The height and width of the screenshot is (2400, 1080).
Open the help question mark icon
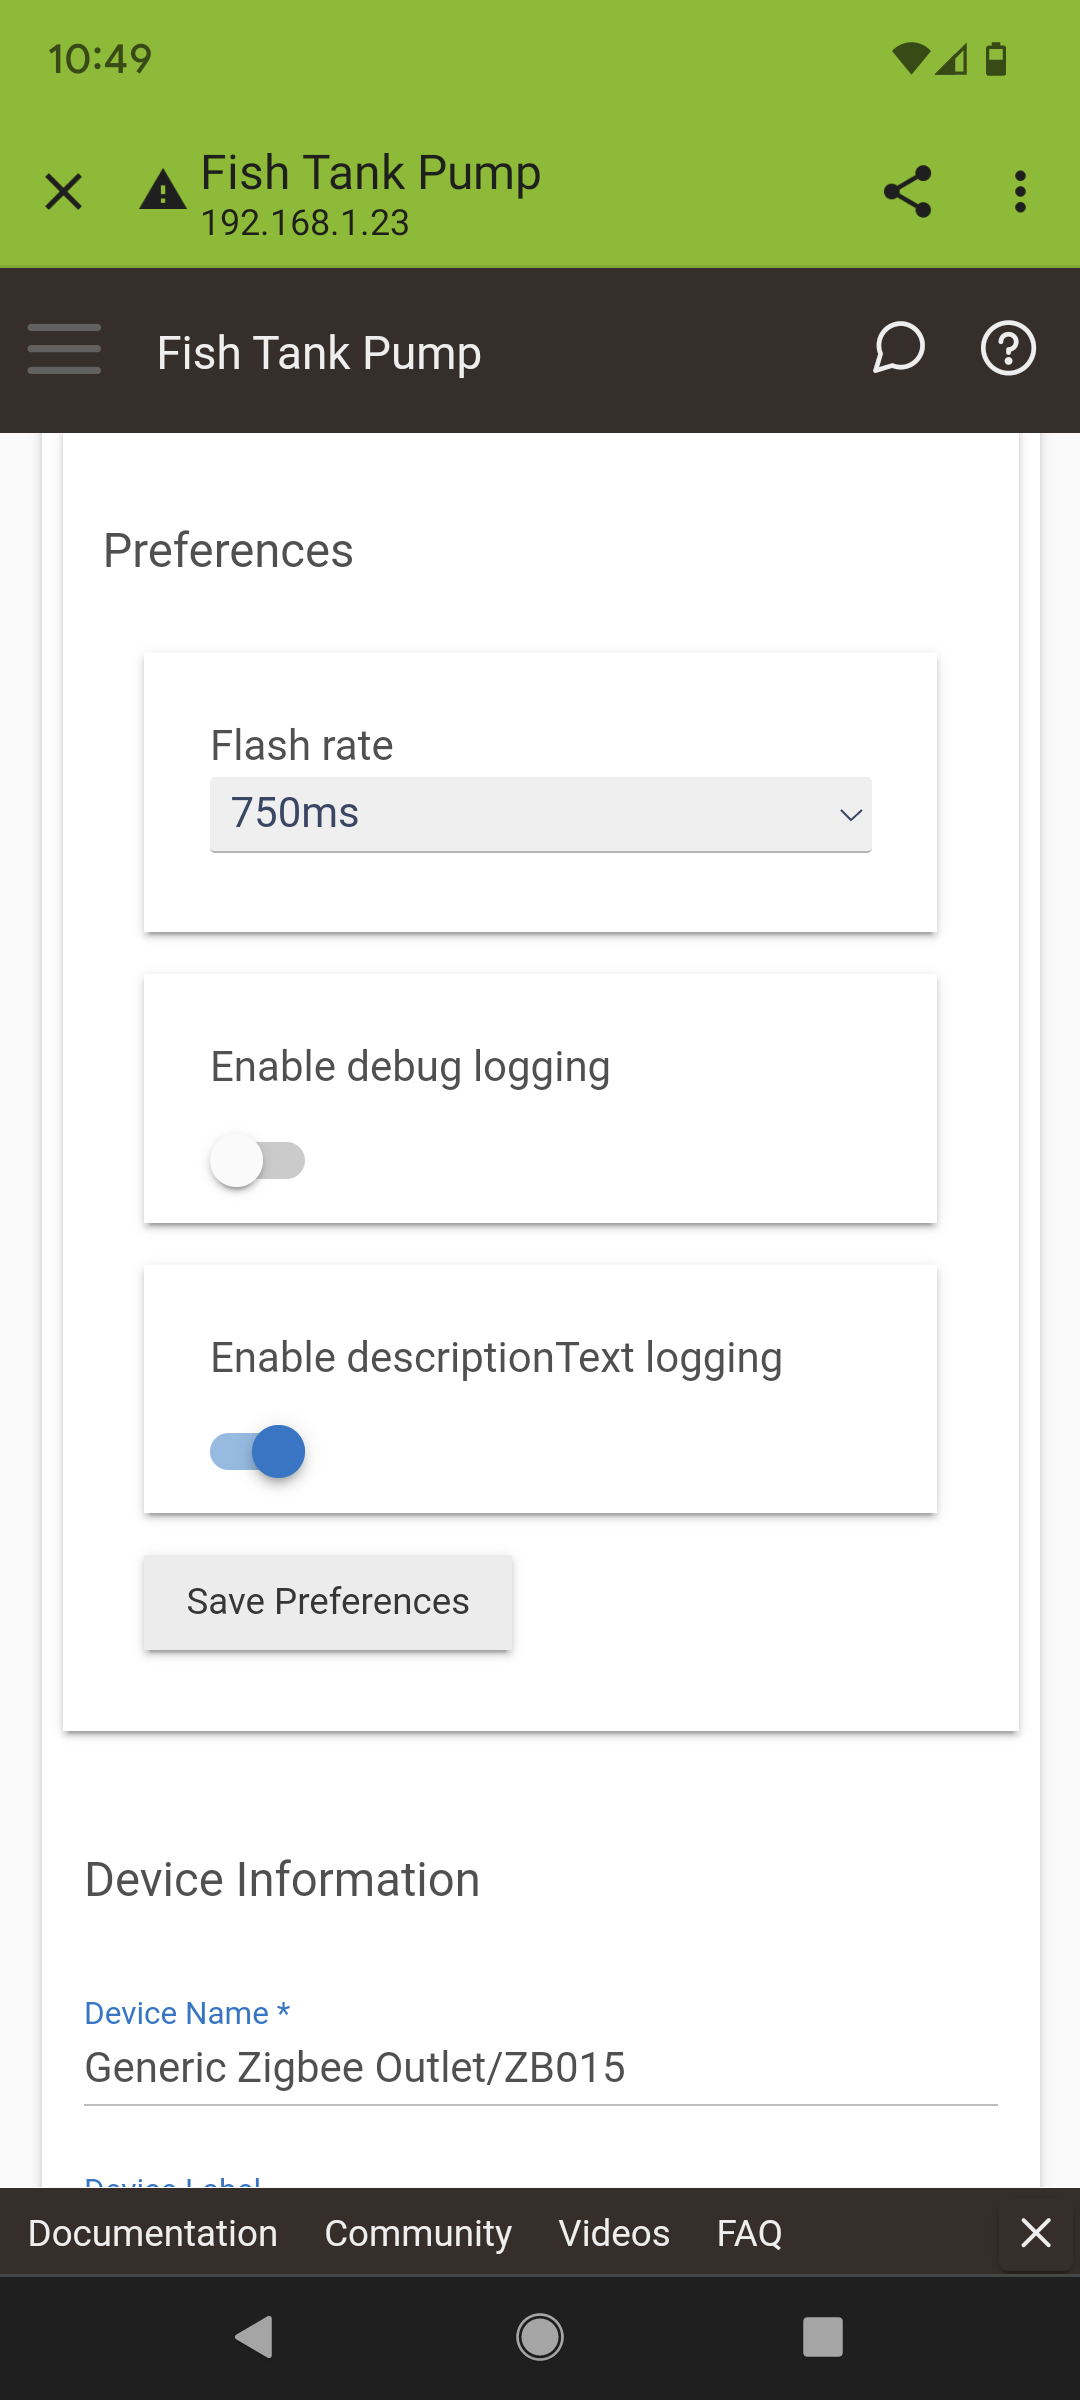(1008, 349)
